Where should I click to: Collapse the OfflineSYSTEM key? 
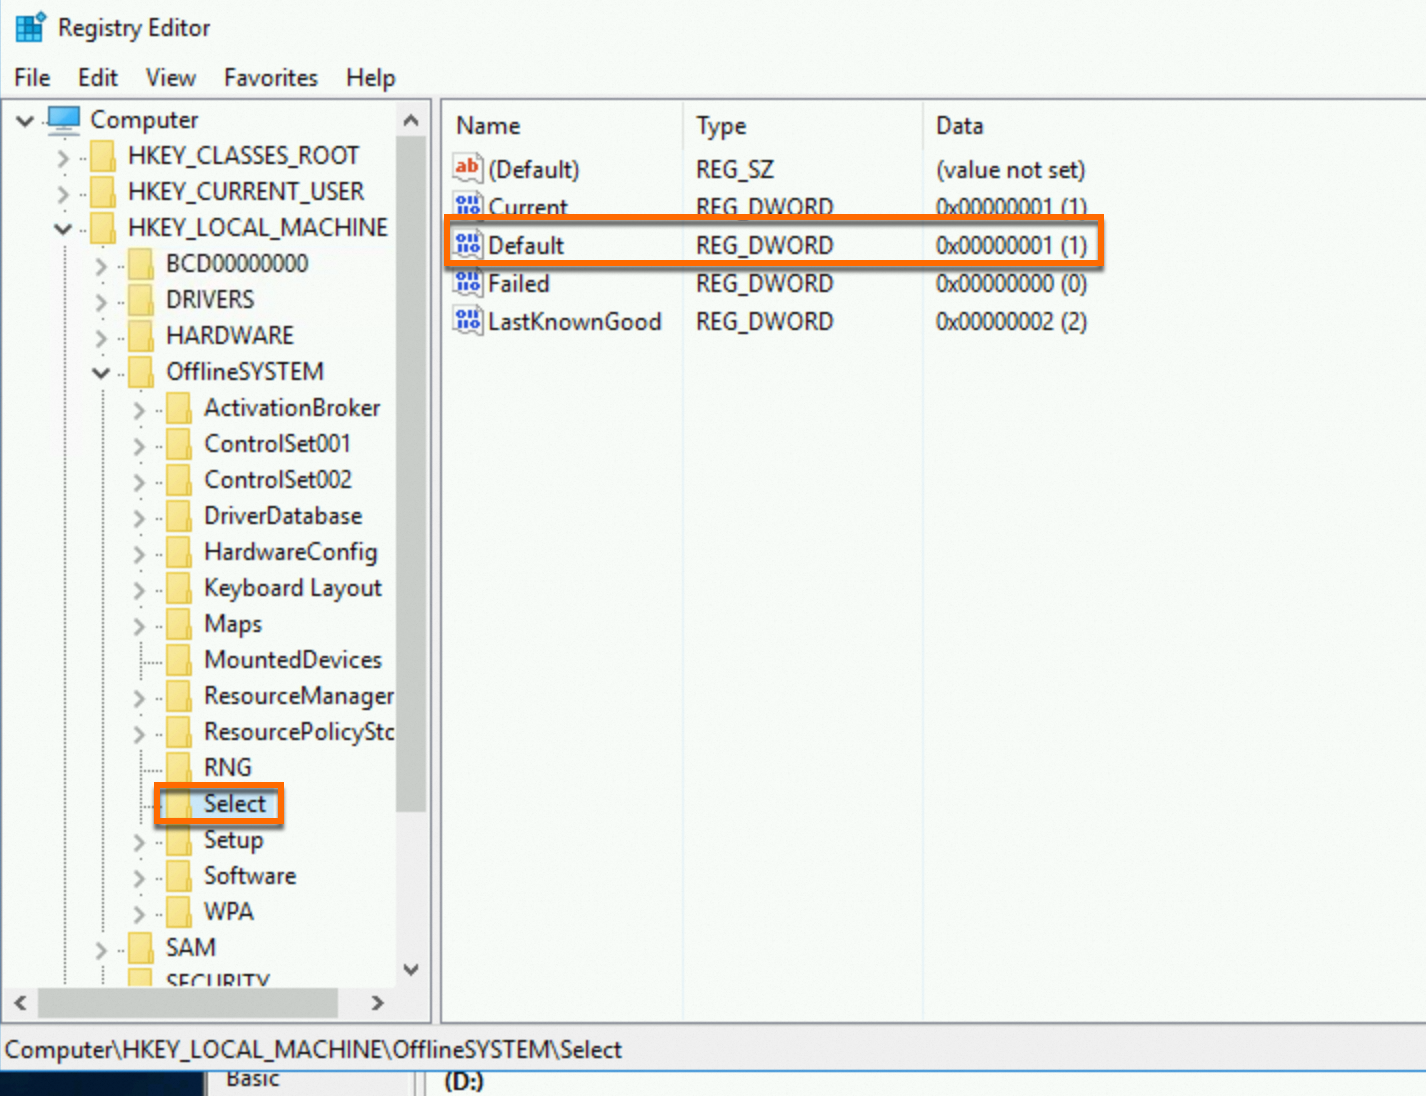tap(101, 373)
